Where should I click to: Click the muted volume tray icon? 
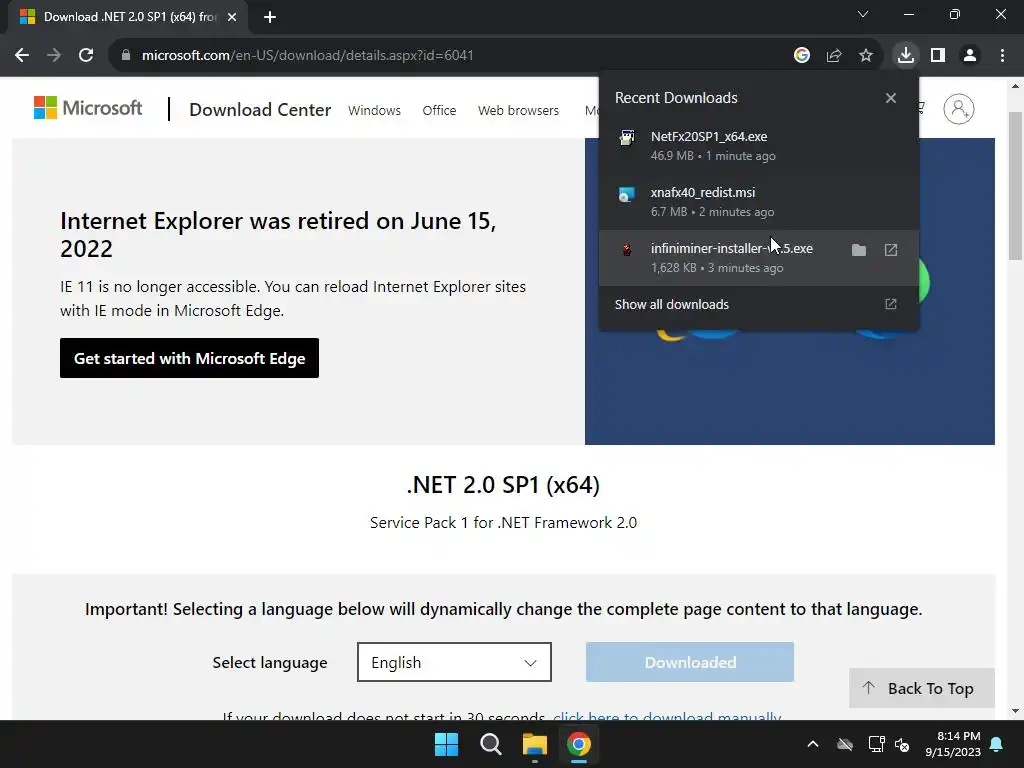[x=902, y=744]
